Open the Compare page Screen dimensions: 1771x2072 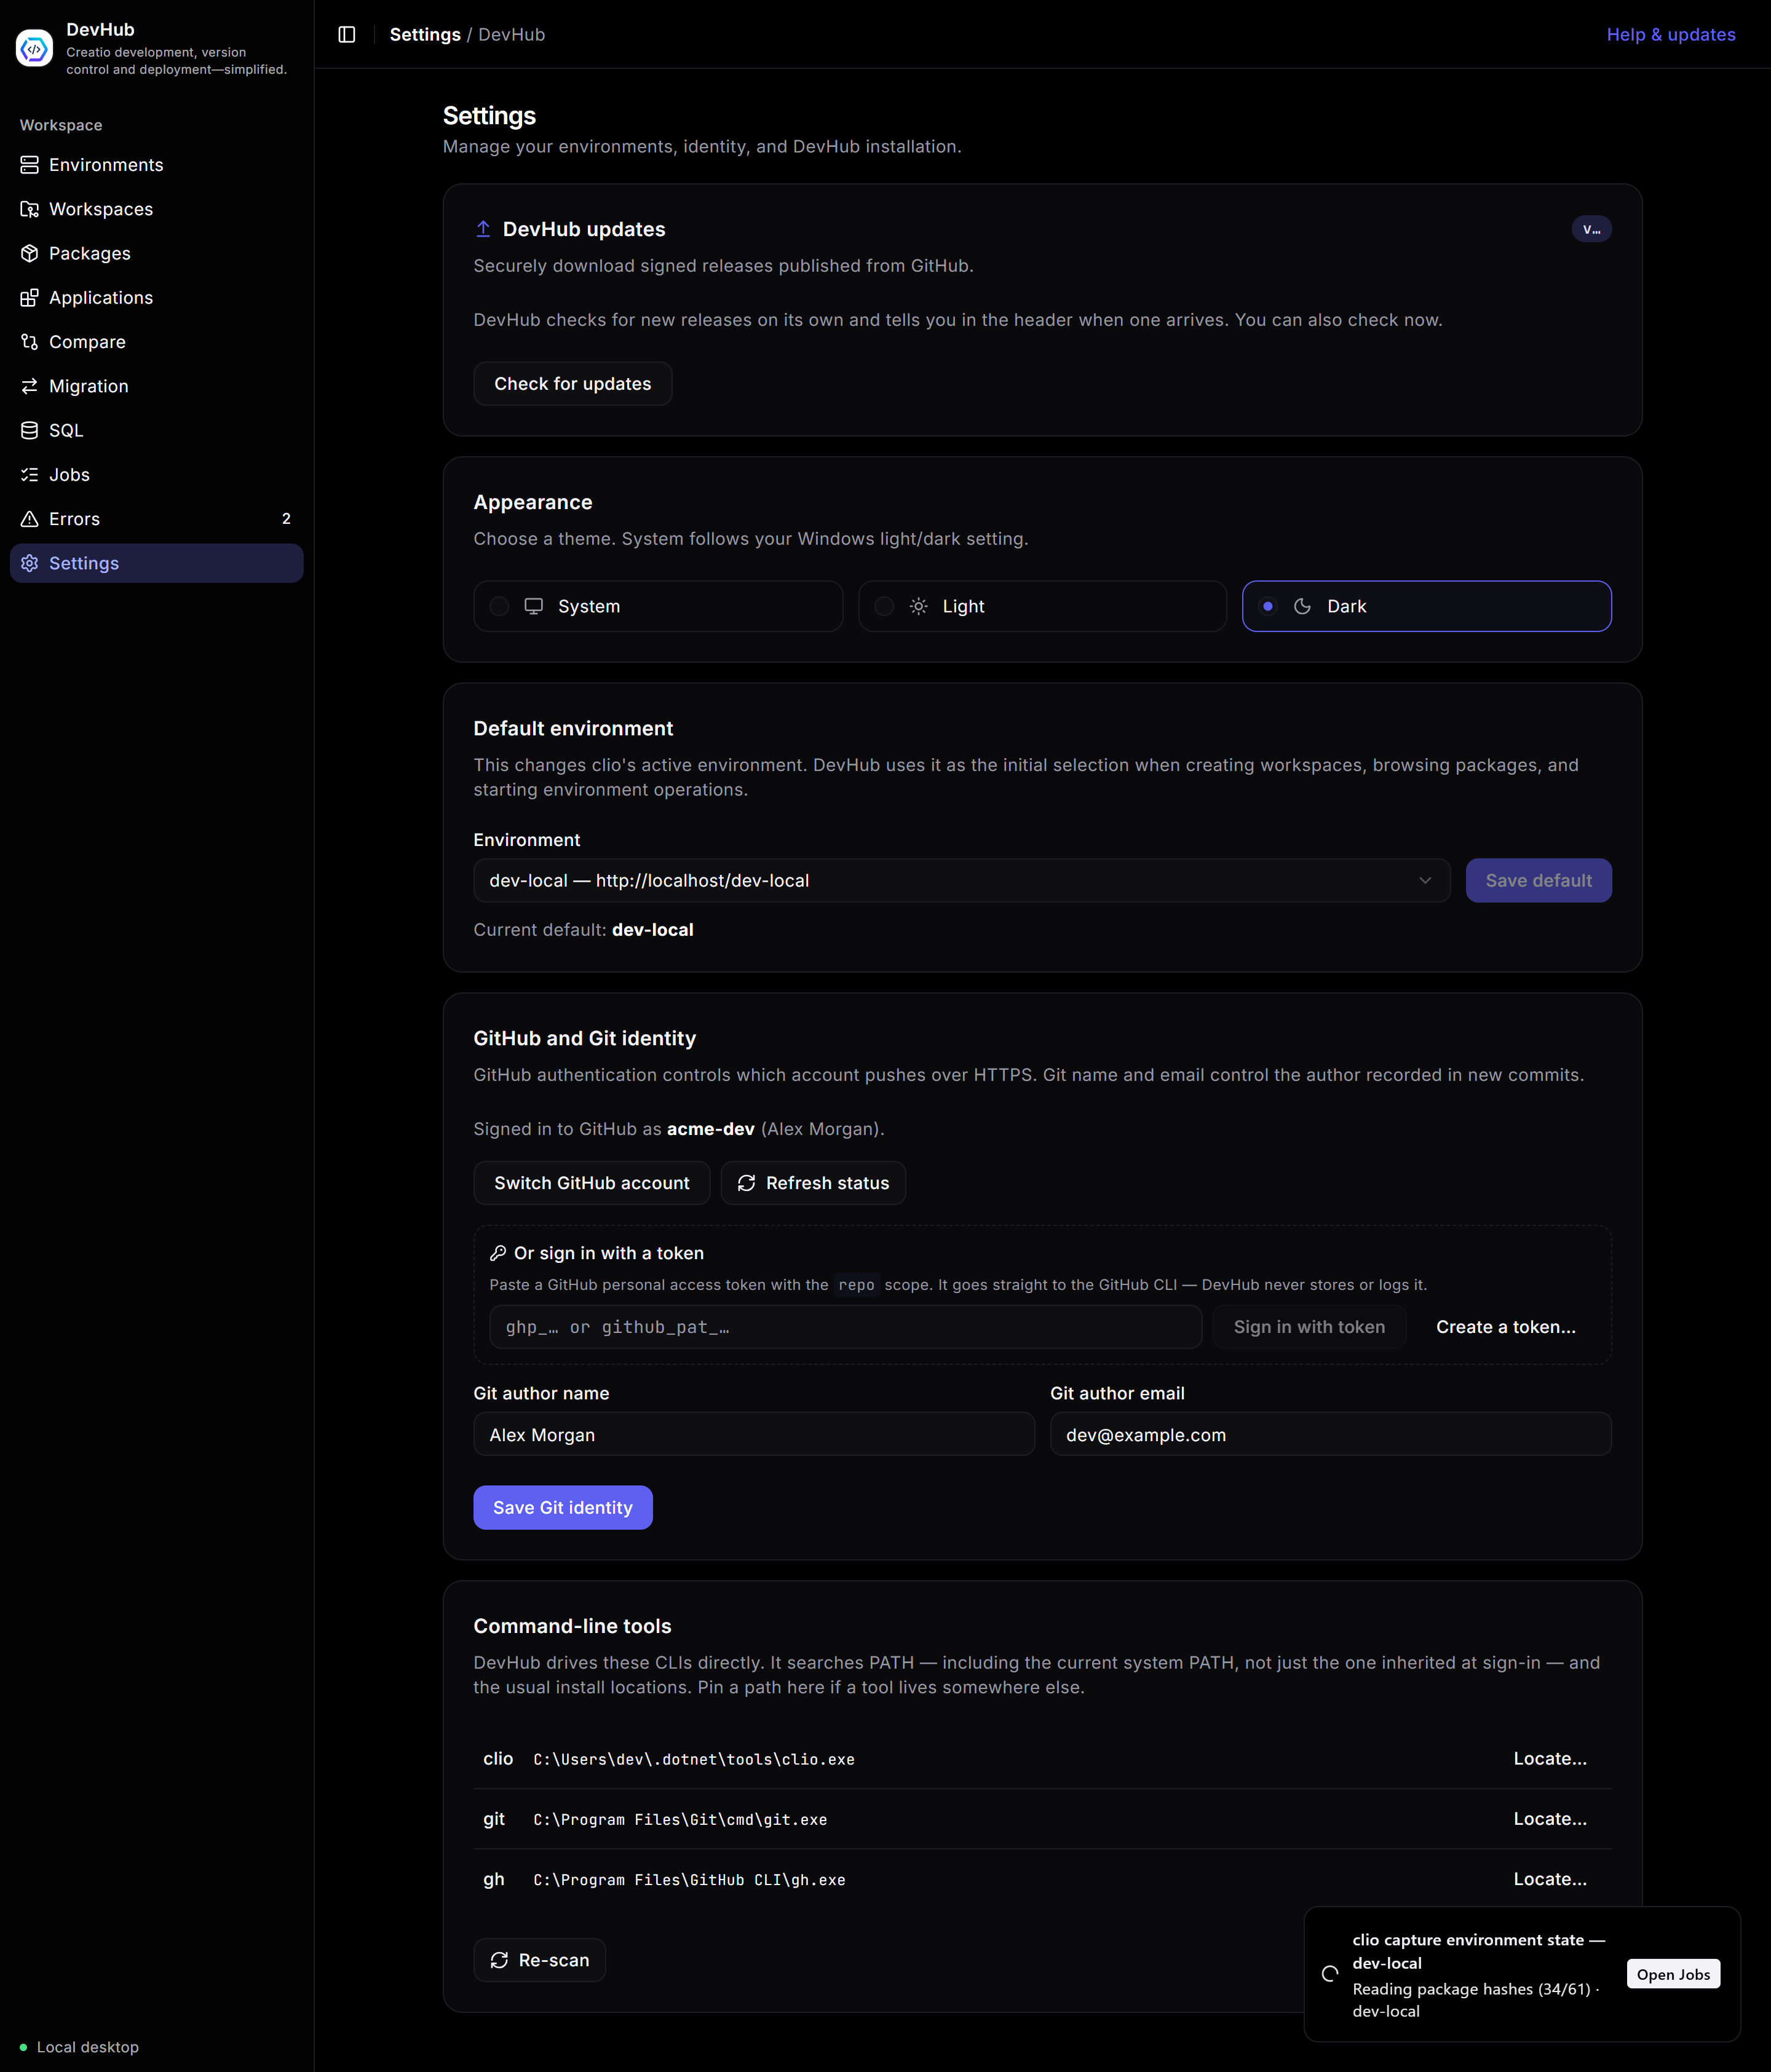coord(156,342)
